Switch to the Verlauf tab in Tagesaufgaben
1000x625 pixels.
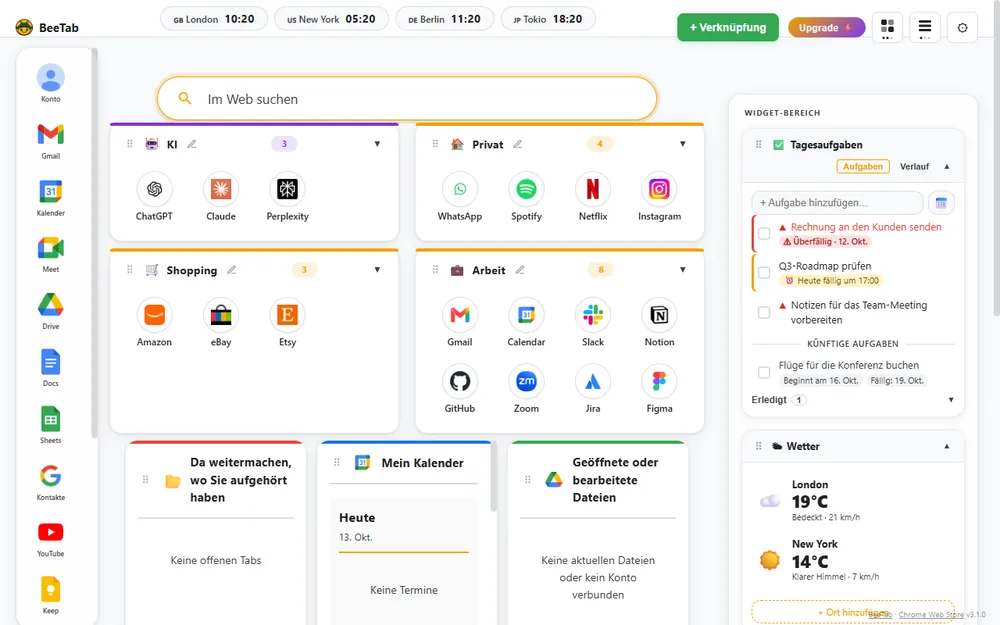914,166
